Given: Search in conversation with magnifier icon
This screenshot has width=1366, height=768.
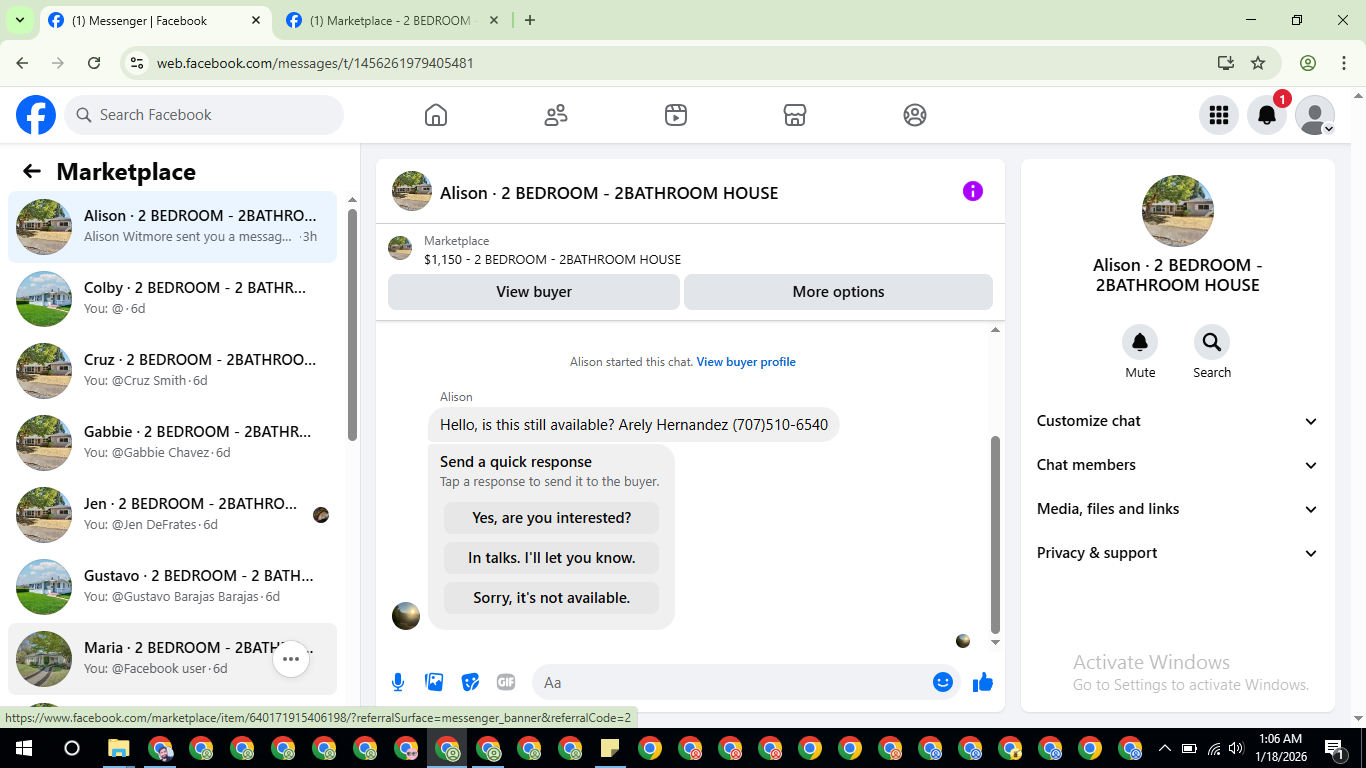Looking at the screenshot, I should click(1212, 342).
